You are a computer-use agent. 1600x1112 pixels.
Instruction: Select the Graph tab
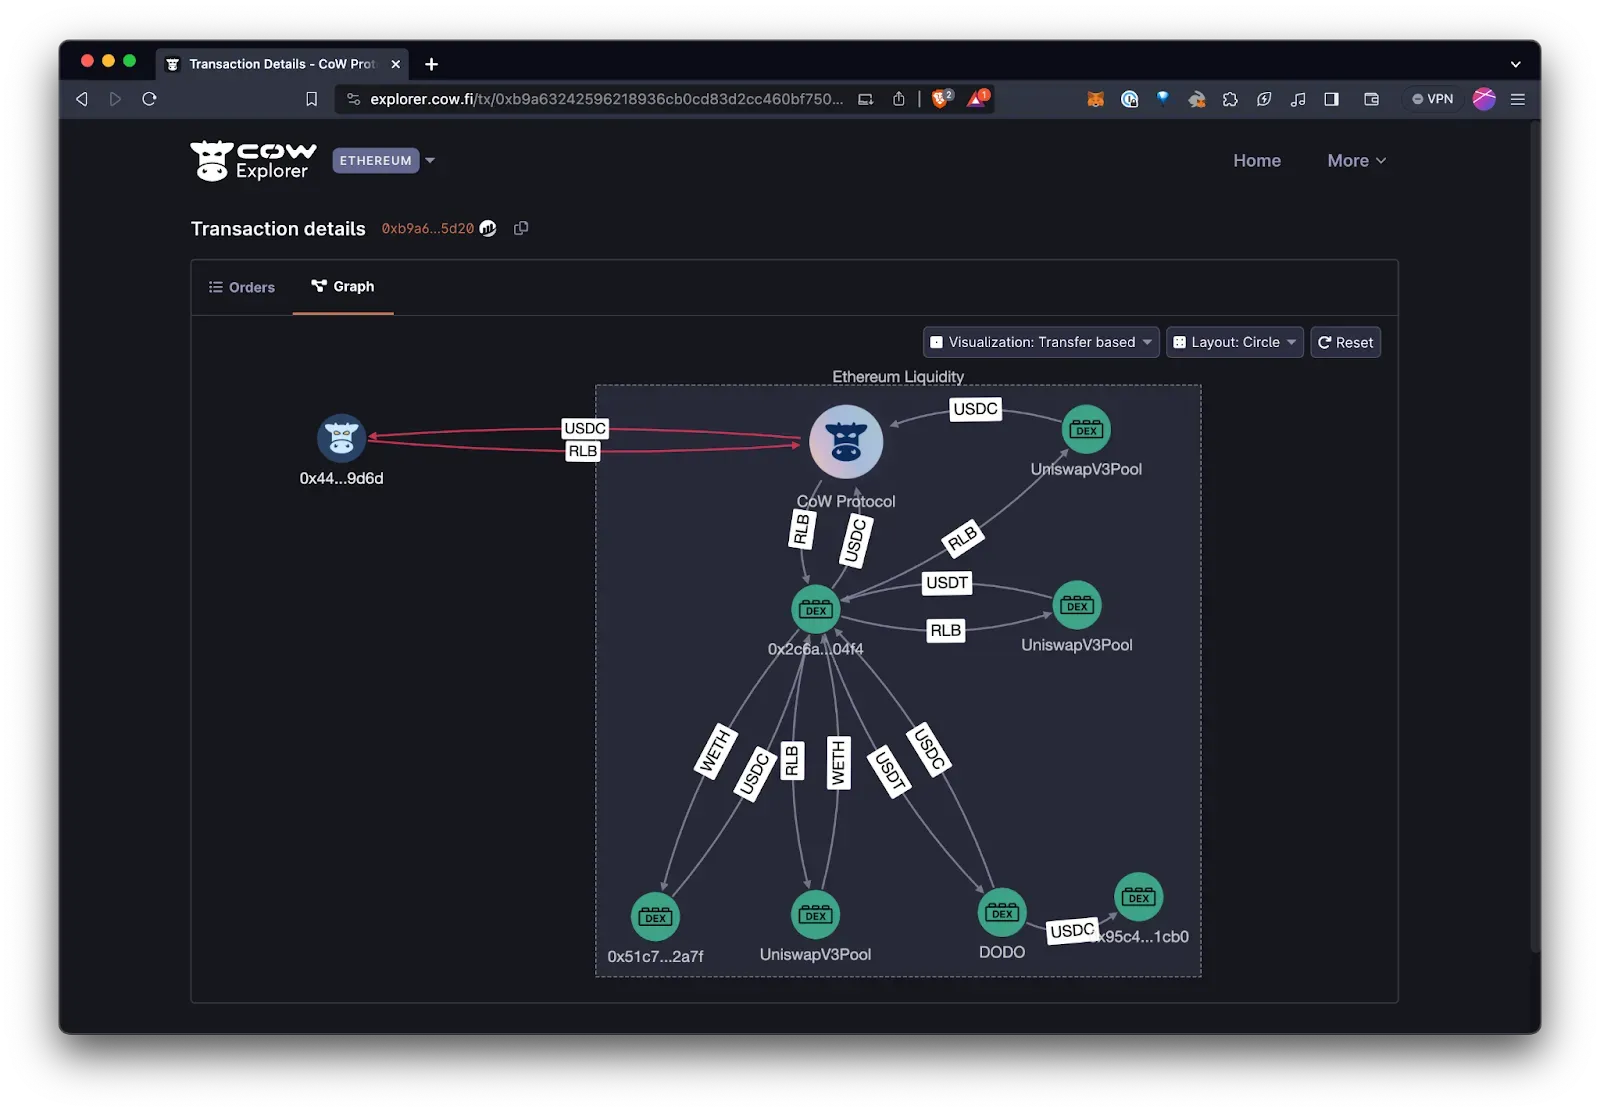click(343, 287)
